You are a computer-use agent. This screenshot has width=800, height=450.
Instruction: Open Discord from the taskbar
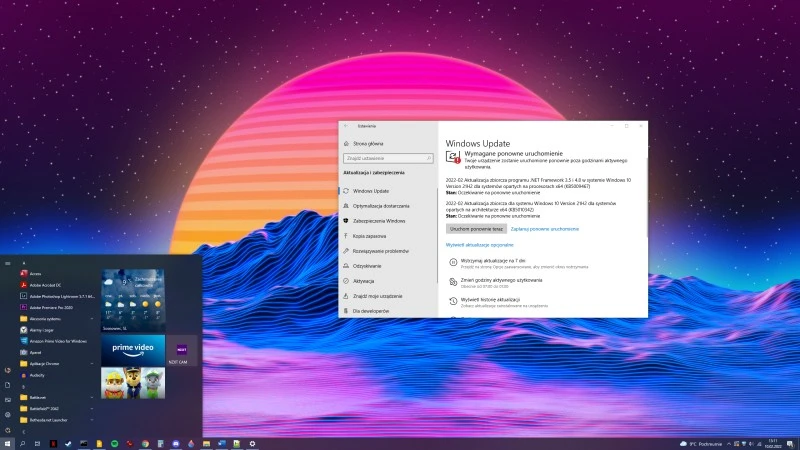pos(176,444)
